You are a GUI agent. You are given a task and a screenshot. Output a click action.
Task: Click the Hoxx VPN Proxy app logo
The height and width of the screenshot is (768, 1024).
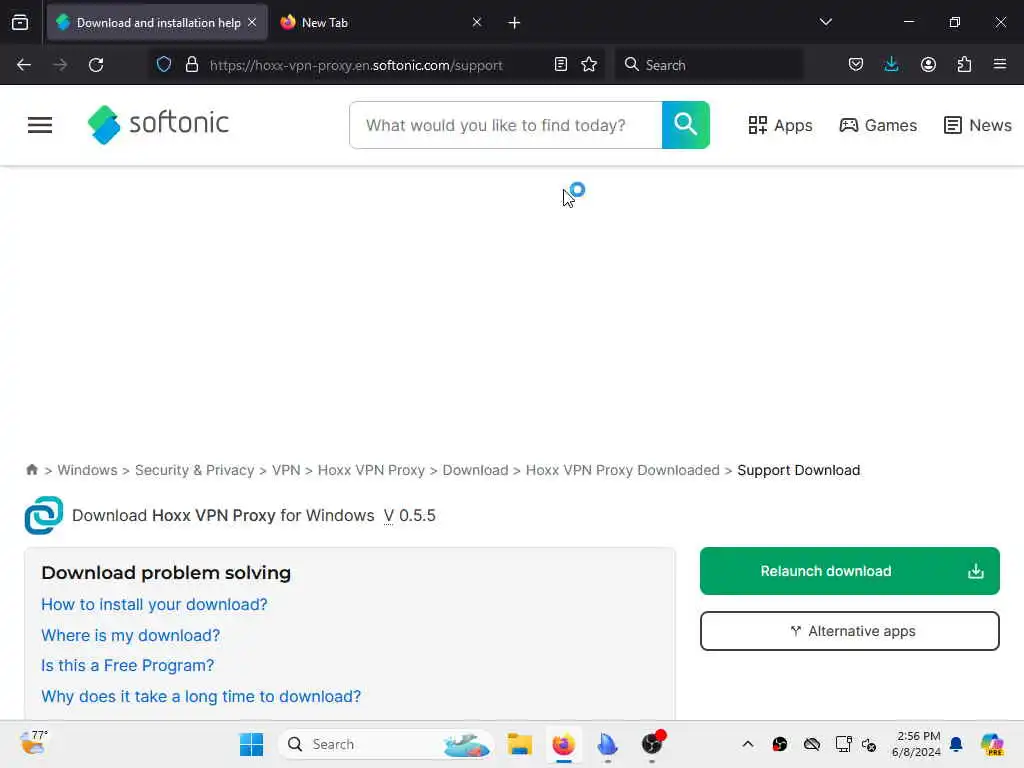(44, 515)
